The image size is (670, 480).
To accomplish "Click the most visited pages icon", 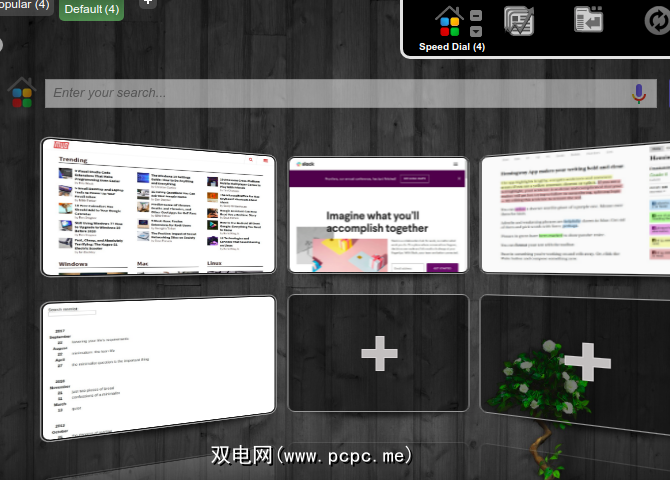I will pyautogui.click(x=519, y=21).
